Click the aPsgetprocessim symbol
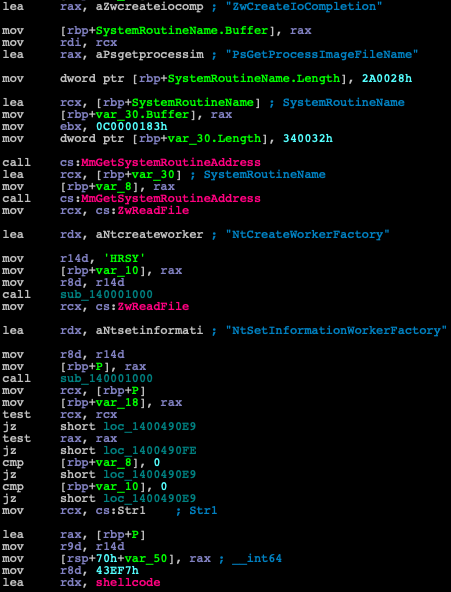 (150, 55)
